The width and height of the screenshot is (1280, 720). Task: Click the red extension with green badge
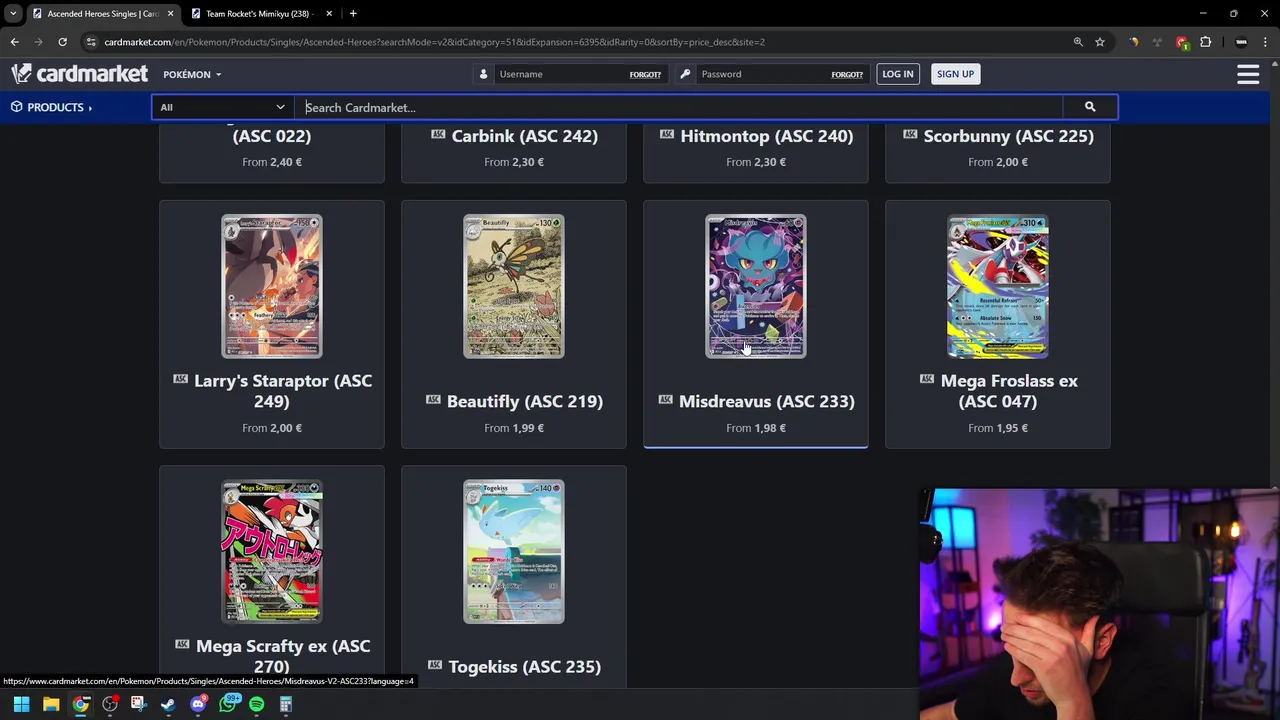coord(1182,42)
